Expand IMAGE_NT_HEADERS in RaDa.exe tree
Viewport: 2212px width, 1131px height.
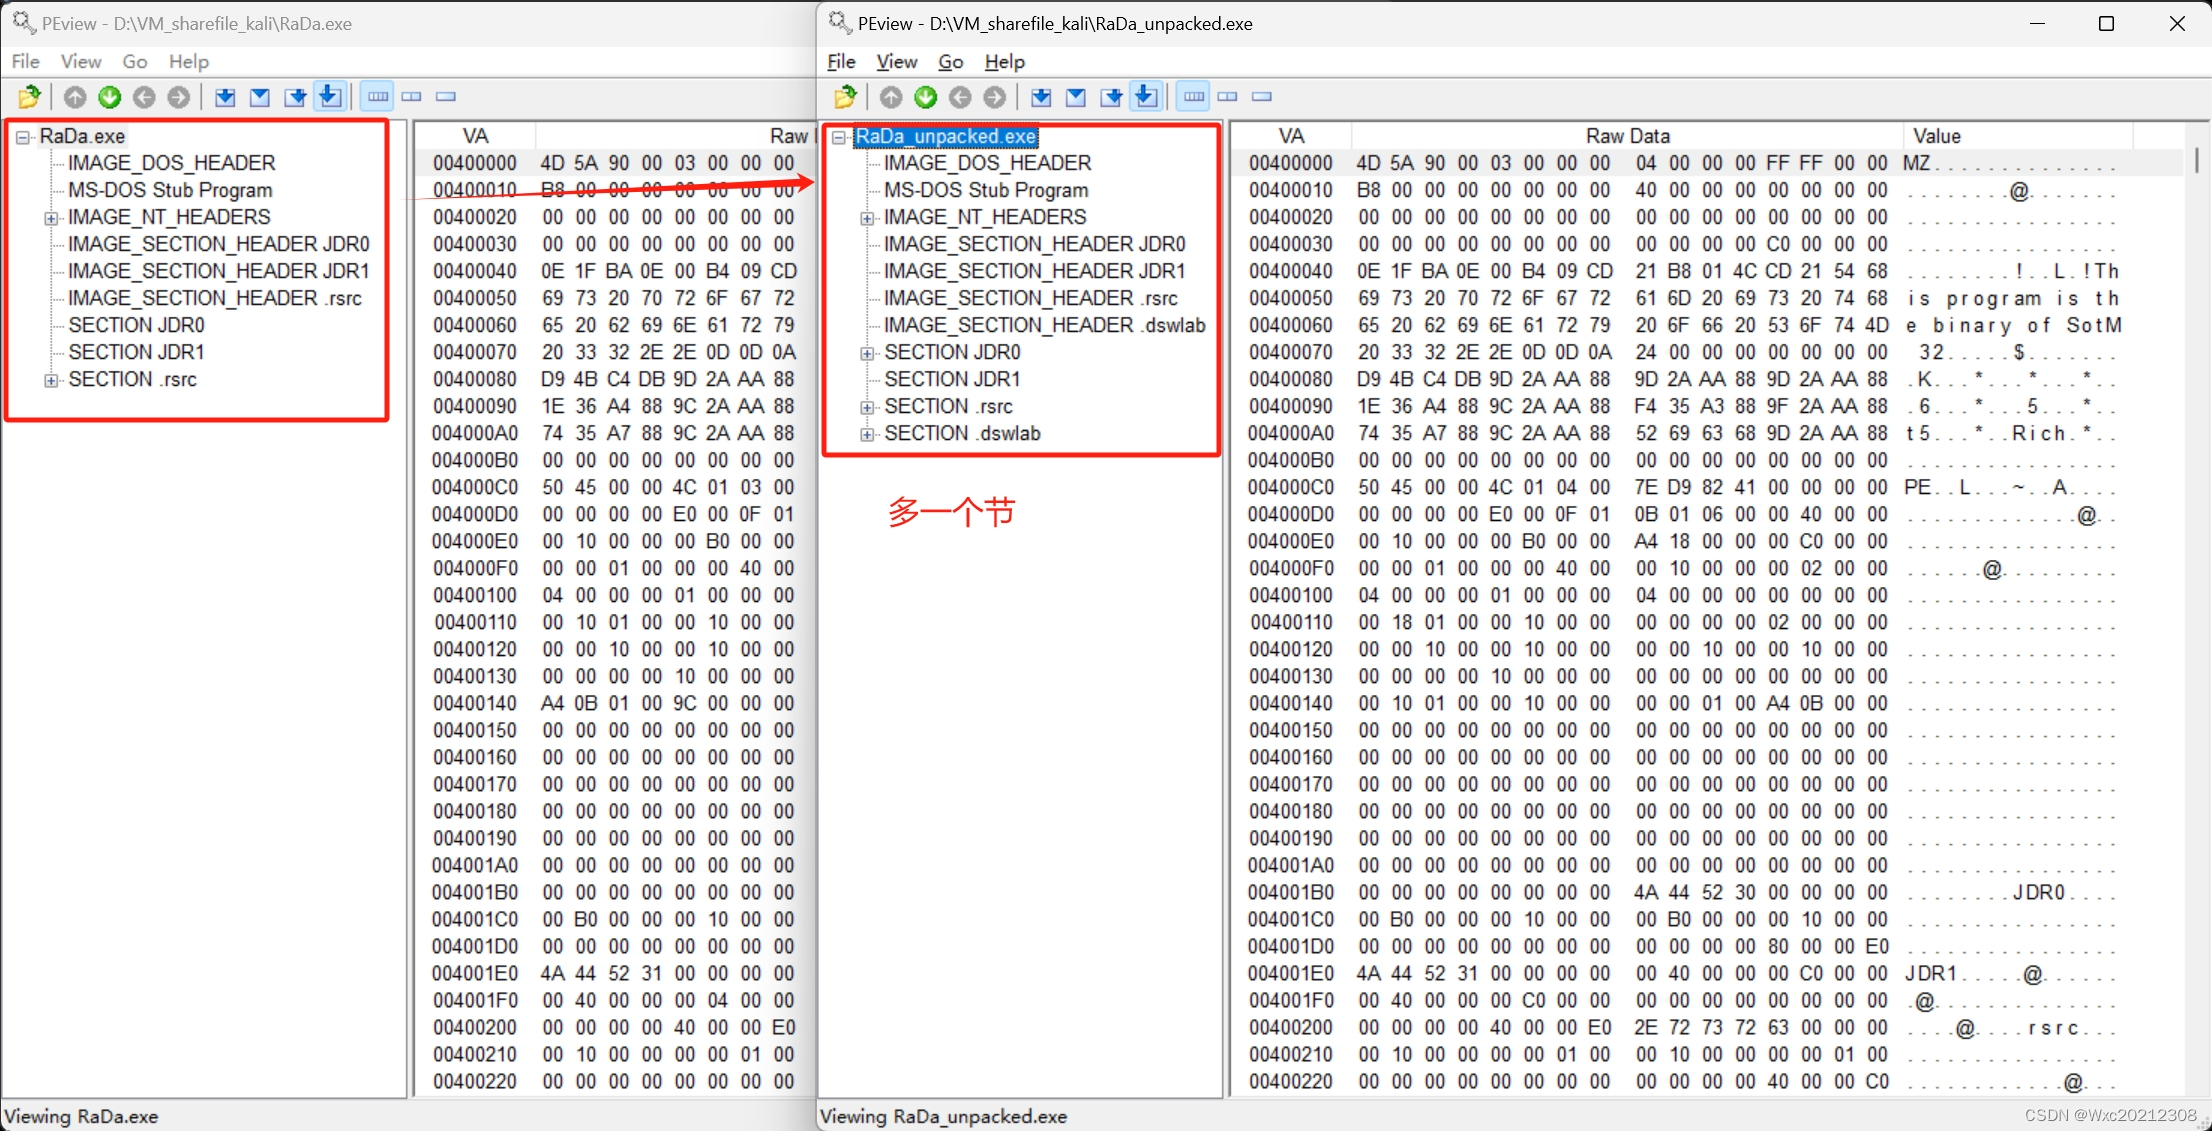(x=51, y=218)
